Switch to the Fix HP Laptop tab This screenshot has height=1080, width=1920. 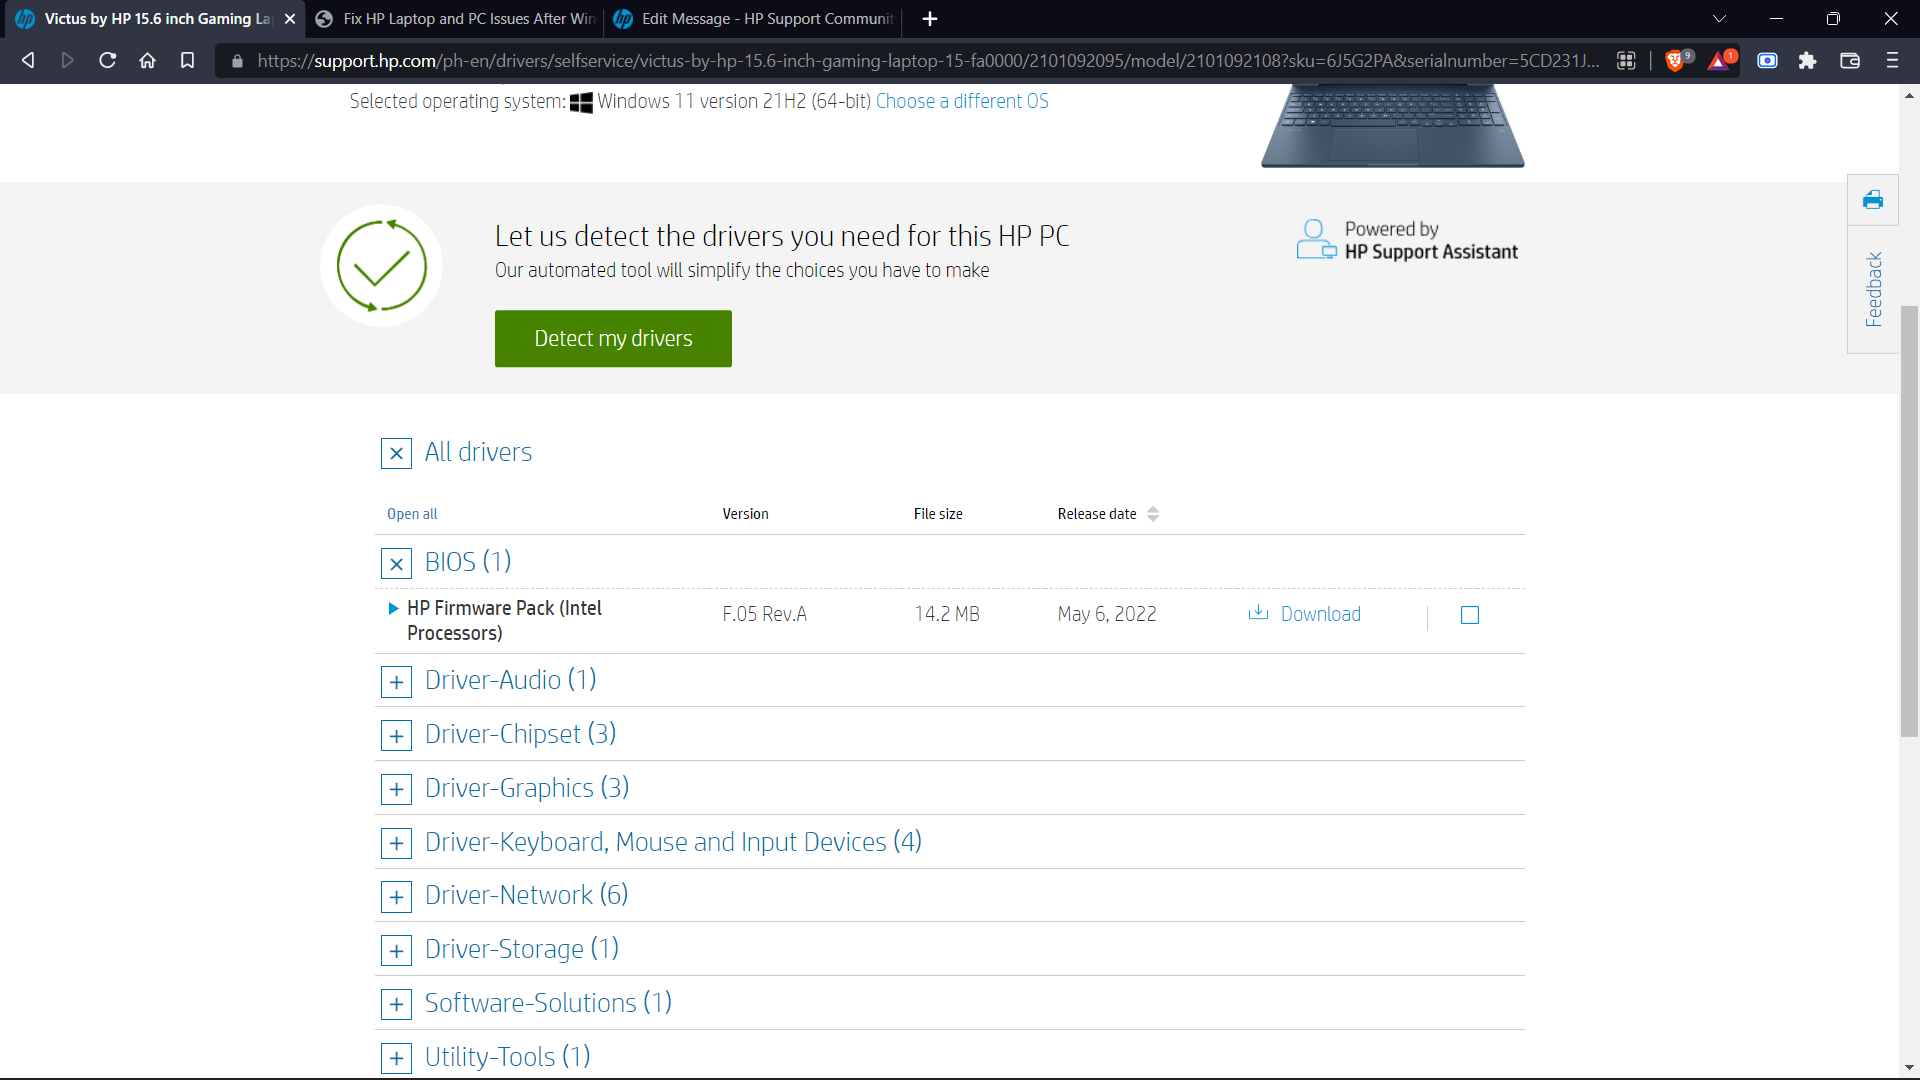tap(453, 19)
